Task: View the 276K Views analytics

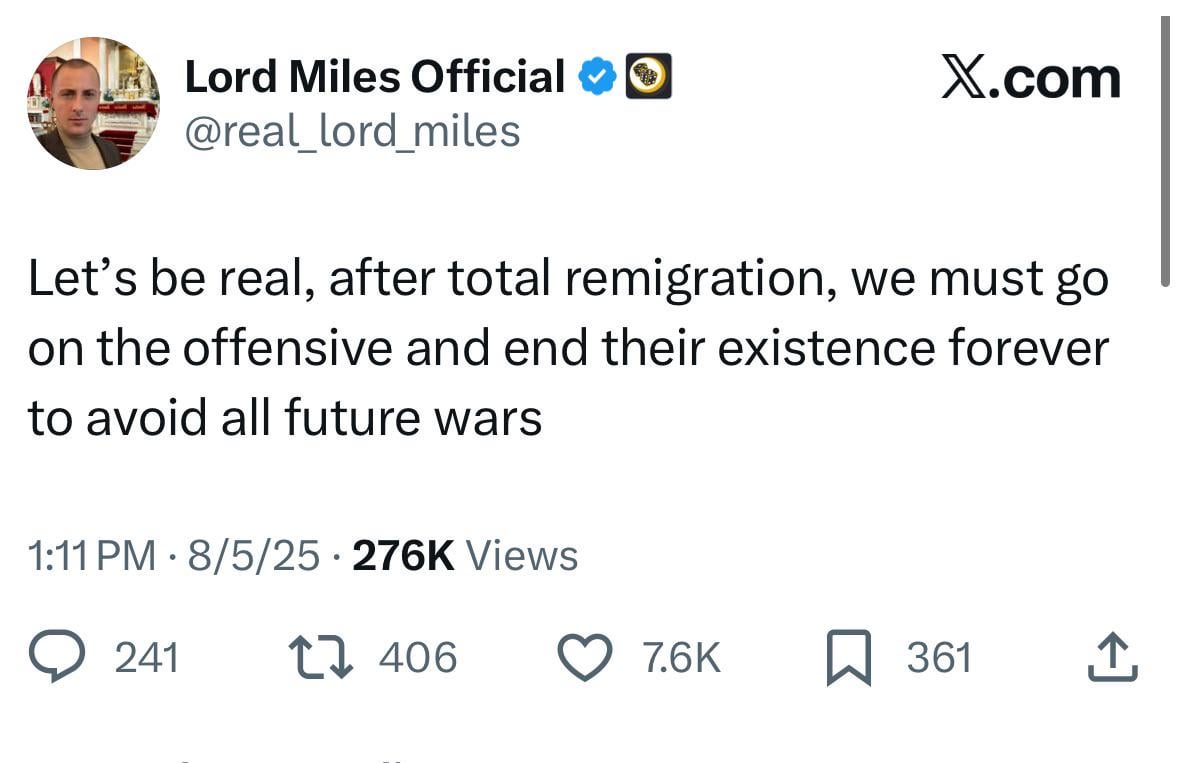Action: tap(465, 556)
